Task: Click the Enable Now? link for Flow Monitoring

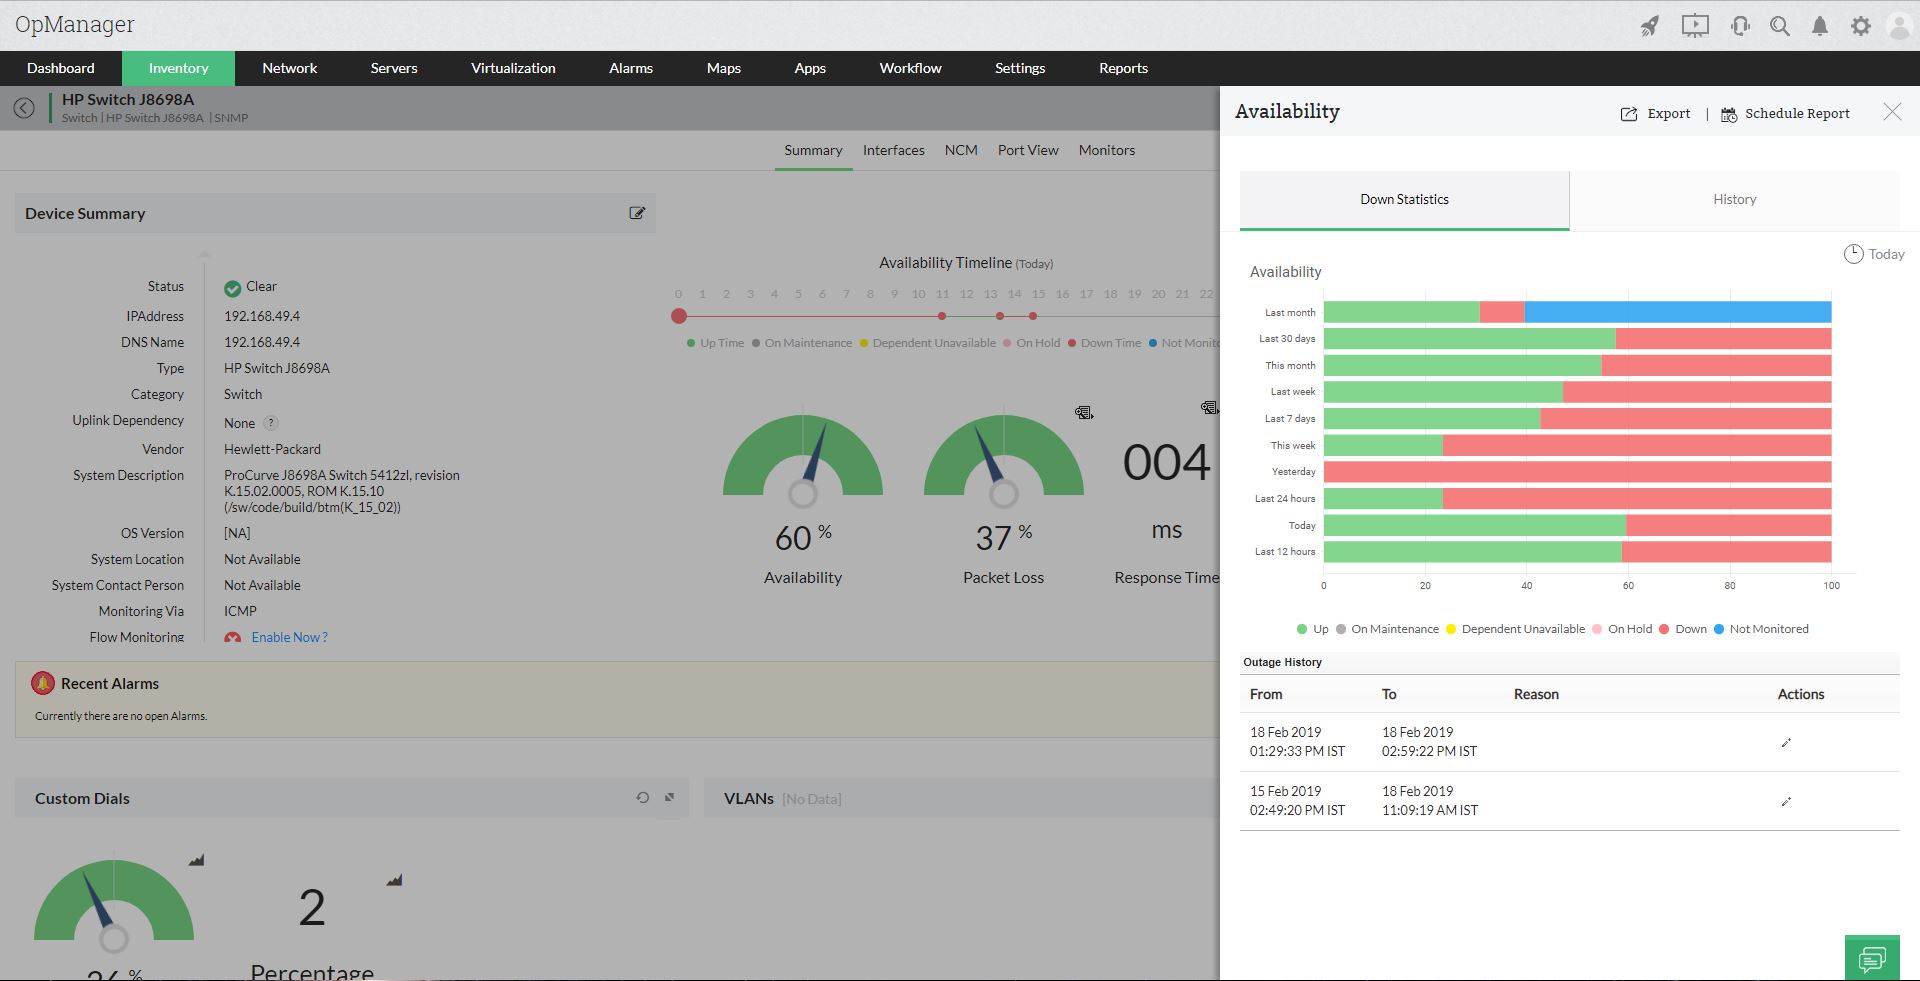Action: point(289,637)
